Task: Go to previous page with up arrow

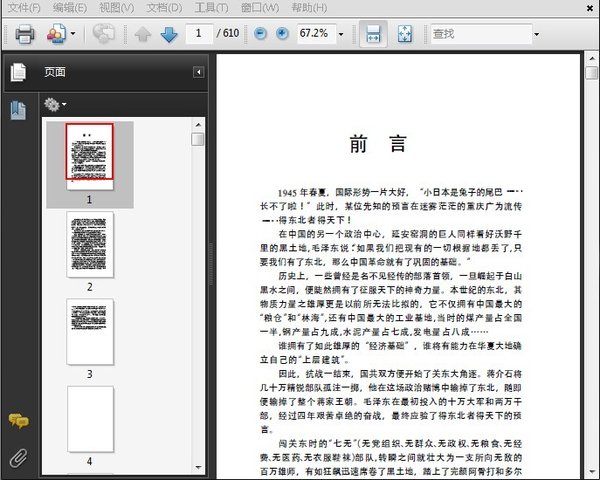Action: click(143, 34)
